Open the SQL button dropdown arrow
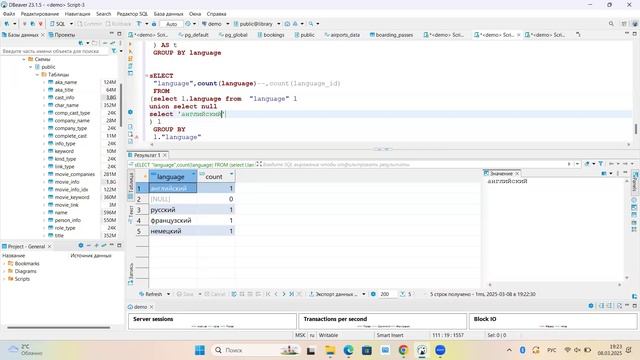The width and height of the screenshot is (640, 360). coord(71,24)
